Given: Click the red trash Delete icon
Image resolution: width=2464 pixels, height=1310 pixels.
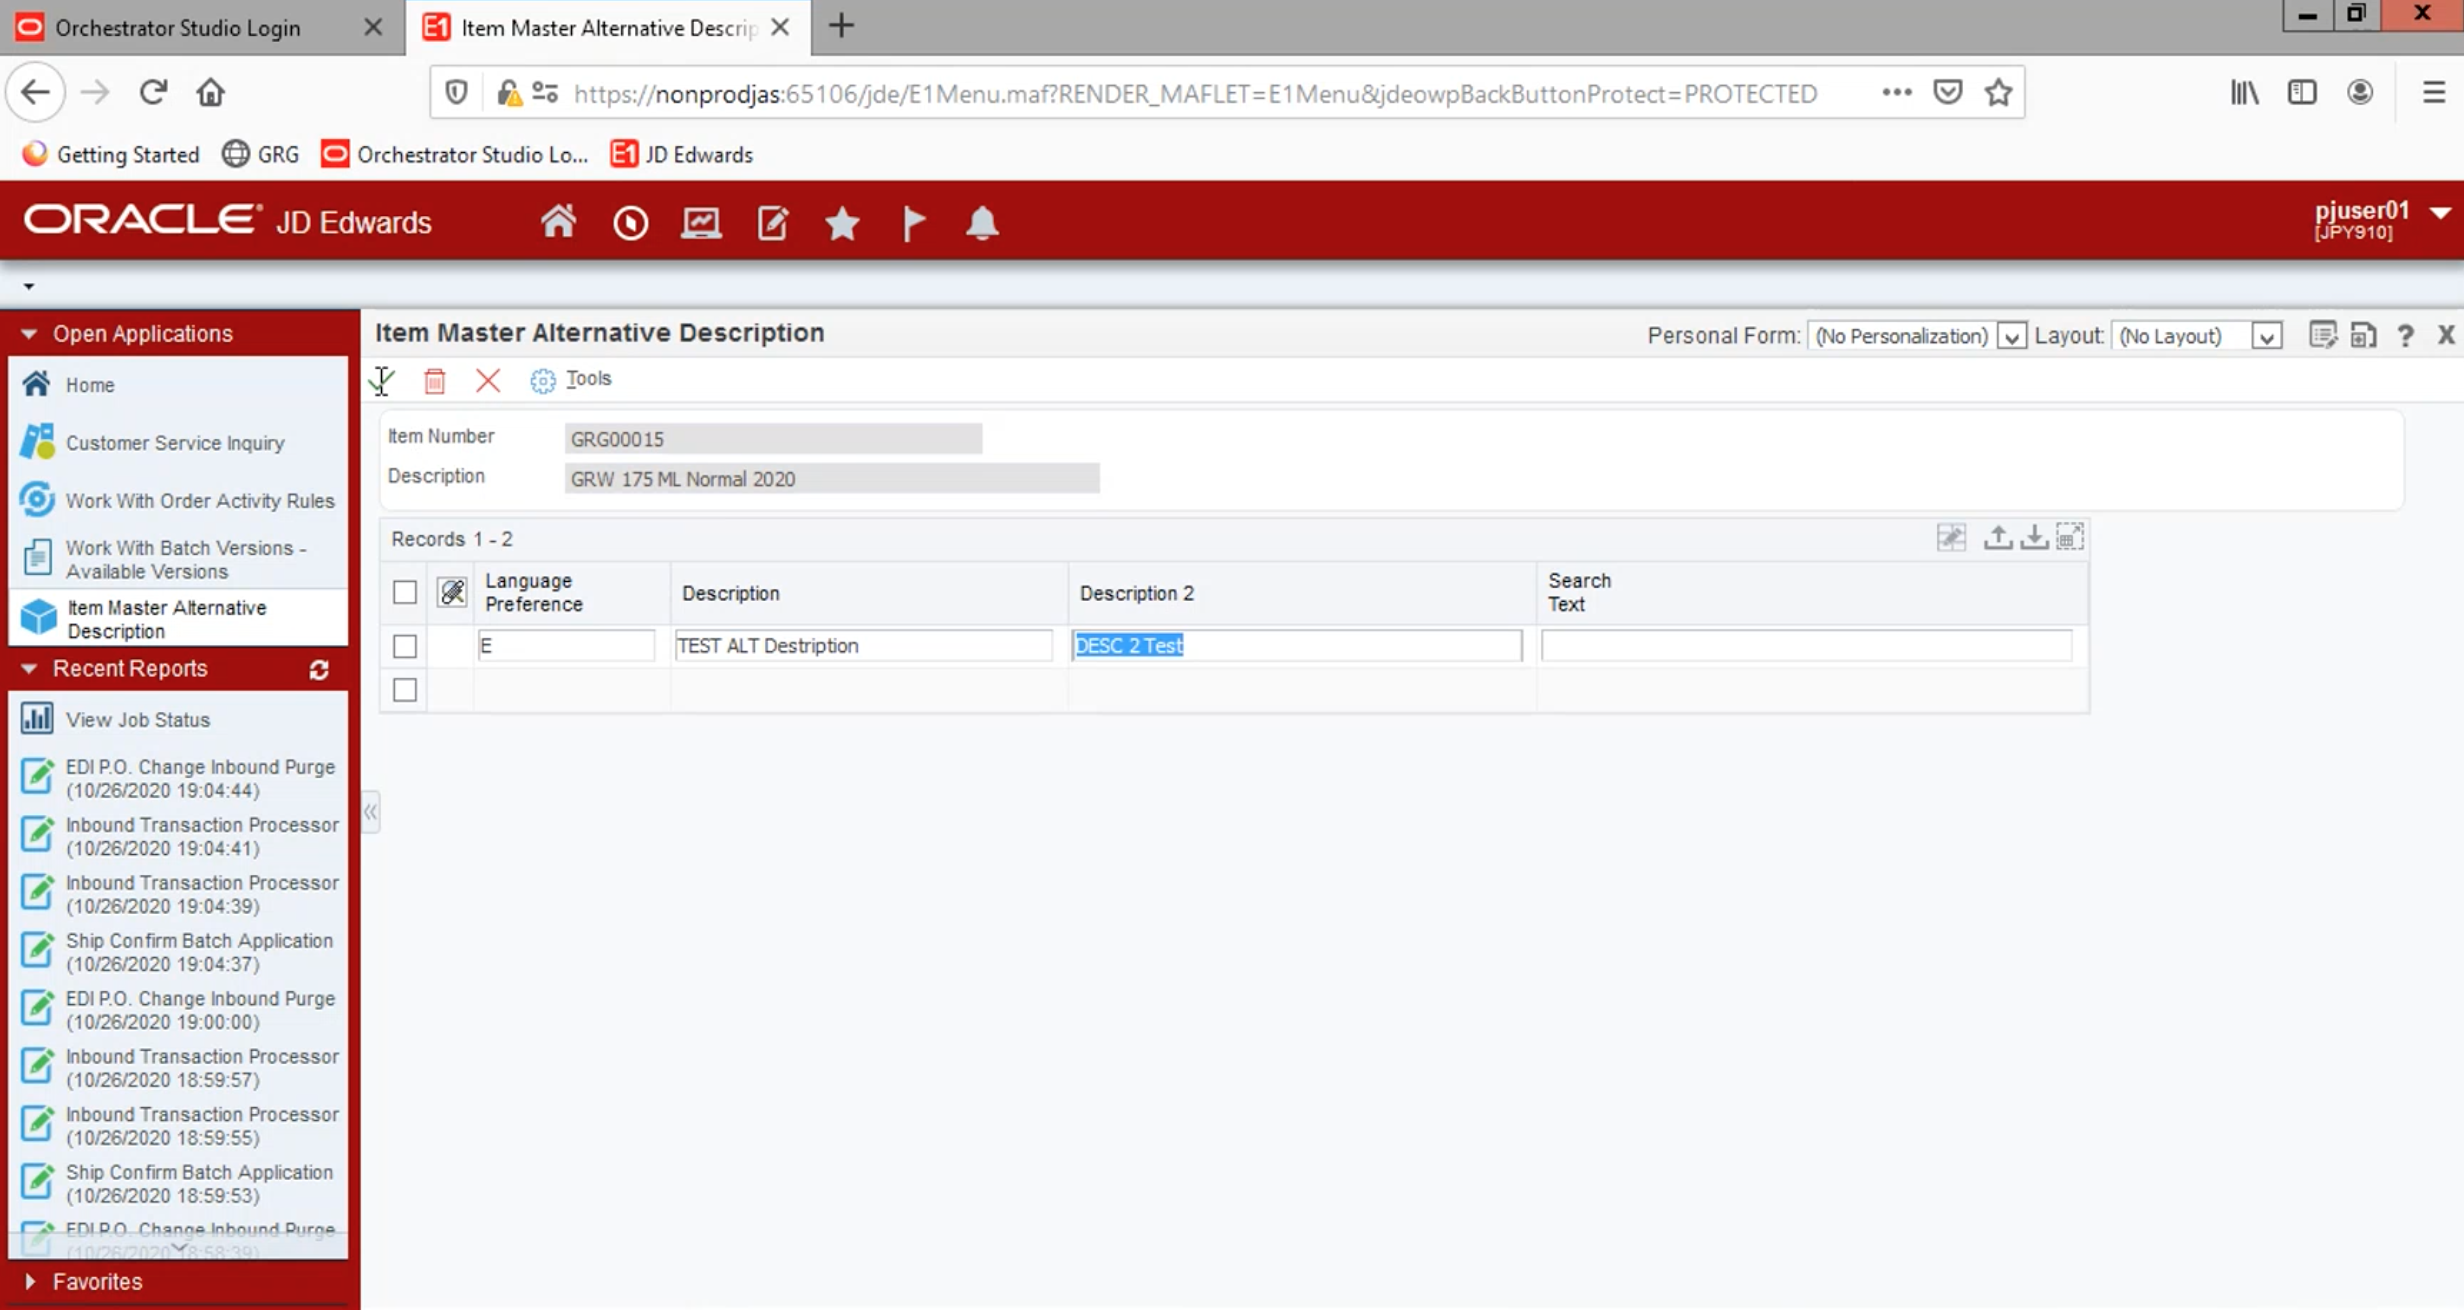Looking at the screenshot, I should pos(434,380).
